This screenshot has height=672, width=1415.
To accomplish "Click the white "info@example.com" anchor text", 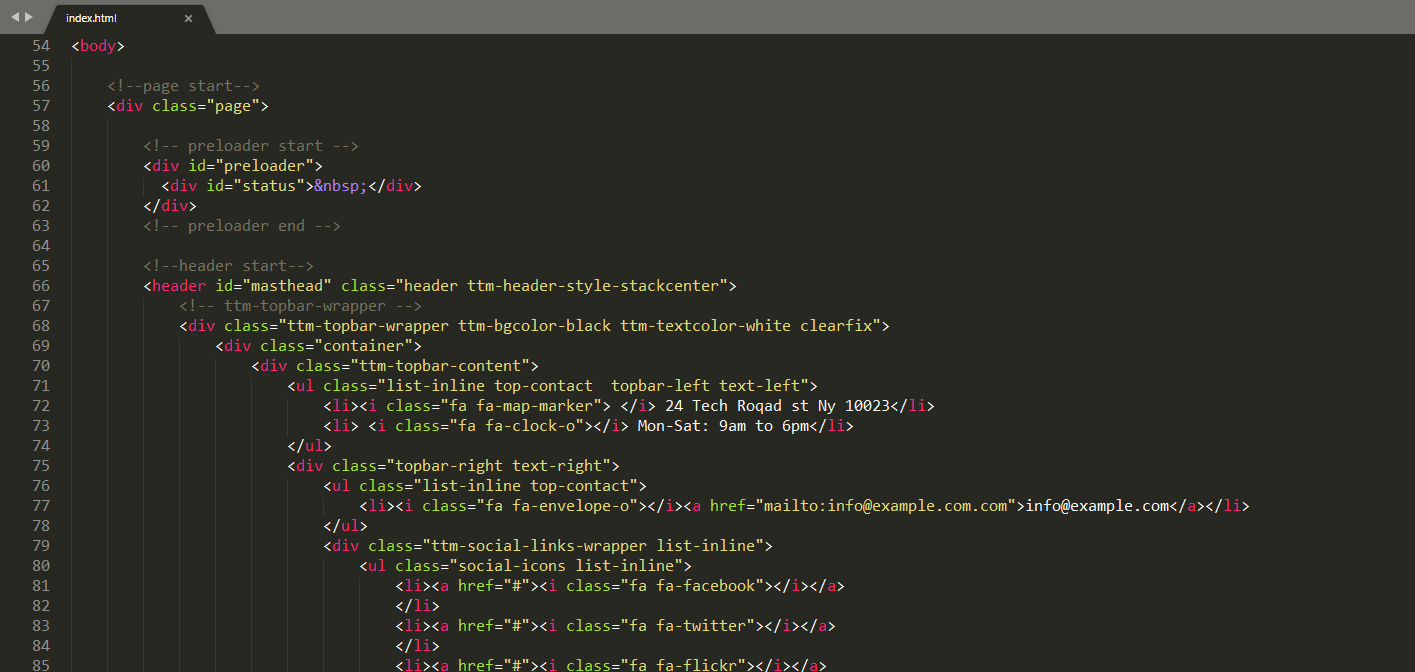I will (x=1098, y=506).
